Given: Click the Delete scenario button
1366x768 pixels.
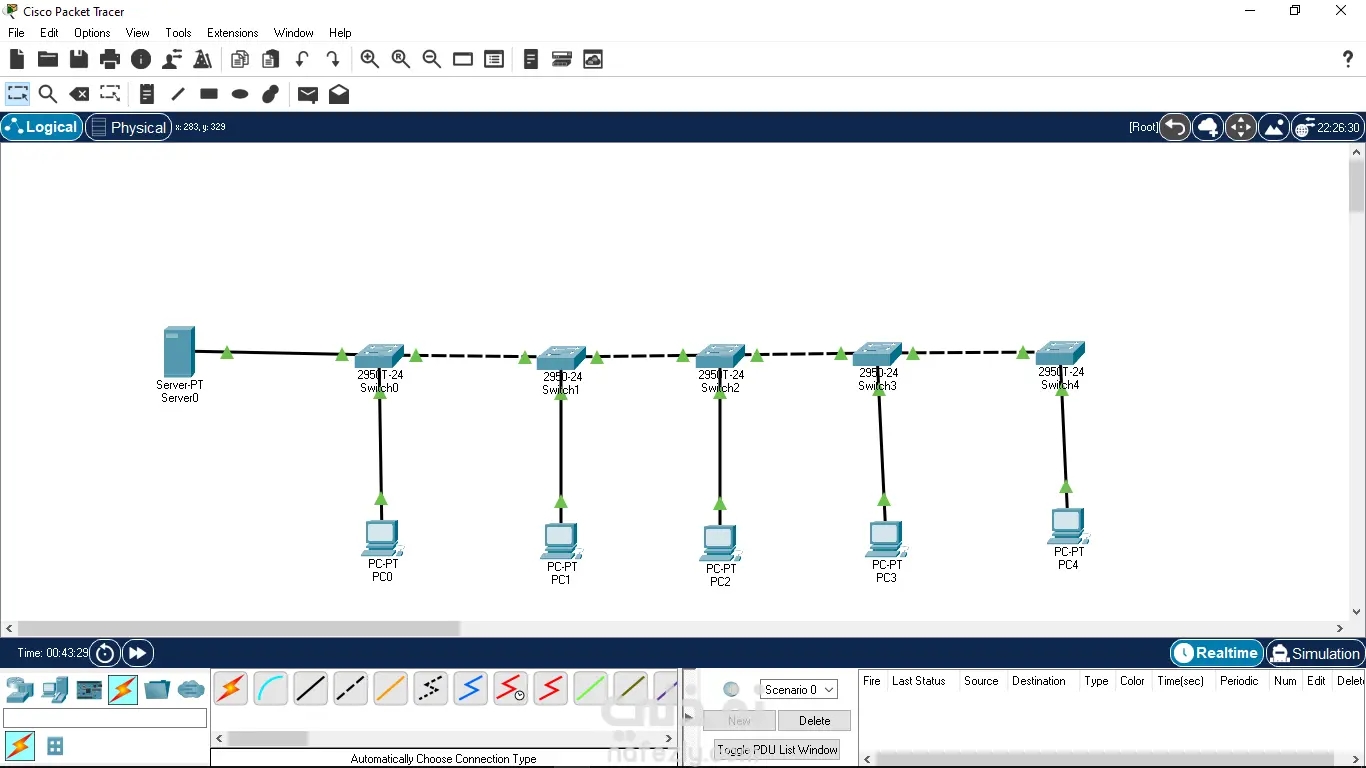Looking at the screenshot, I should pyautogui.click(x=814, y=721).
